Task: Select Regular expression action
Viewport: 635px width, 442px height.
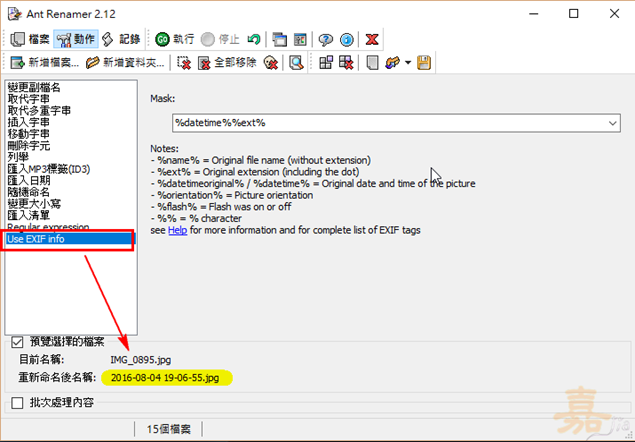Action: (48, 226)
